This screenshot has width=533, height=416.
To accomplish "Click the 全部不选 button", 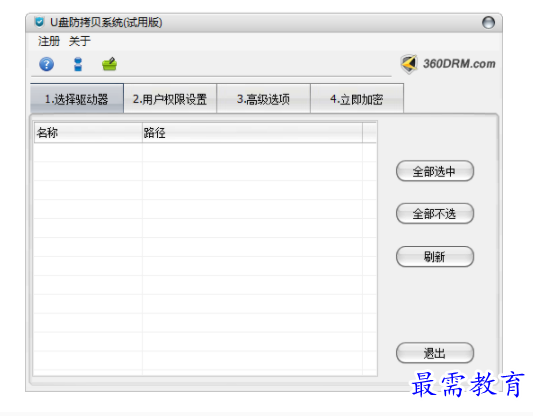I will click(x=435, y=213).
